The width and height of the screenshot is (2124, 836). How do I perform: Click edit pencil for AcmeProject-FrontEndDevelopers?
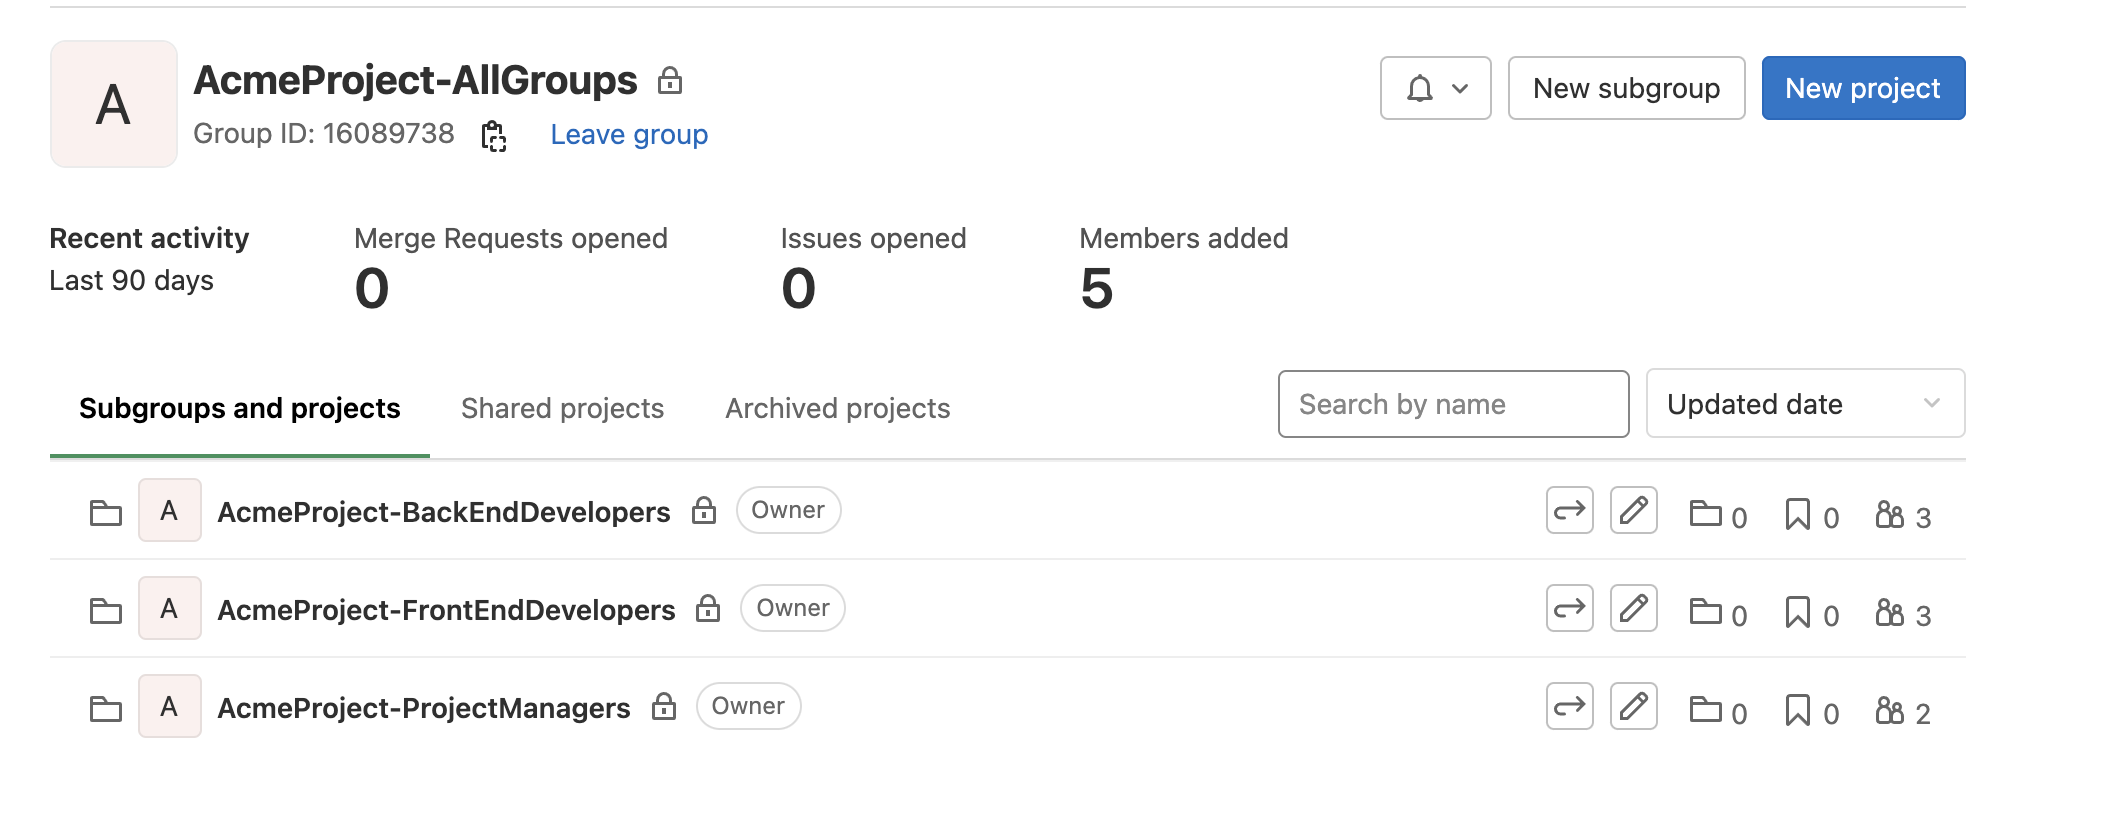pyautogui.click(x=1634, y=609)
